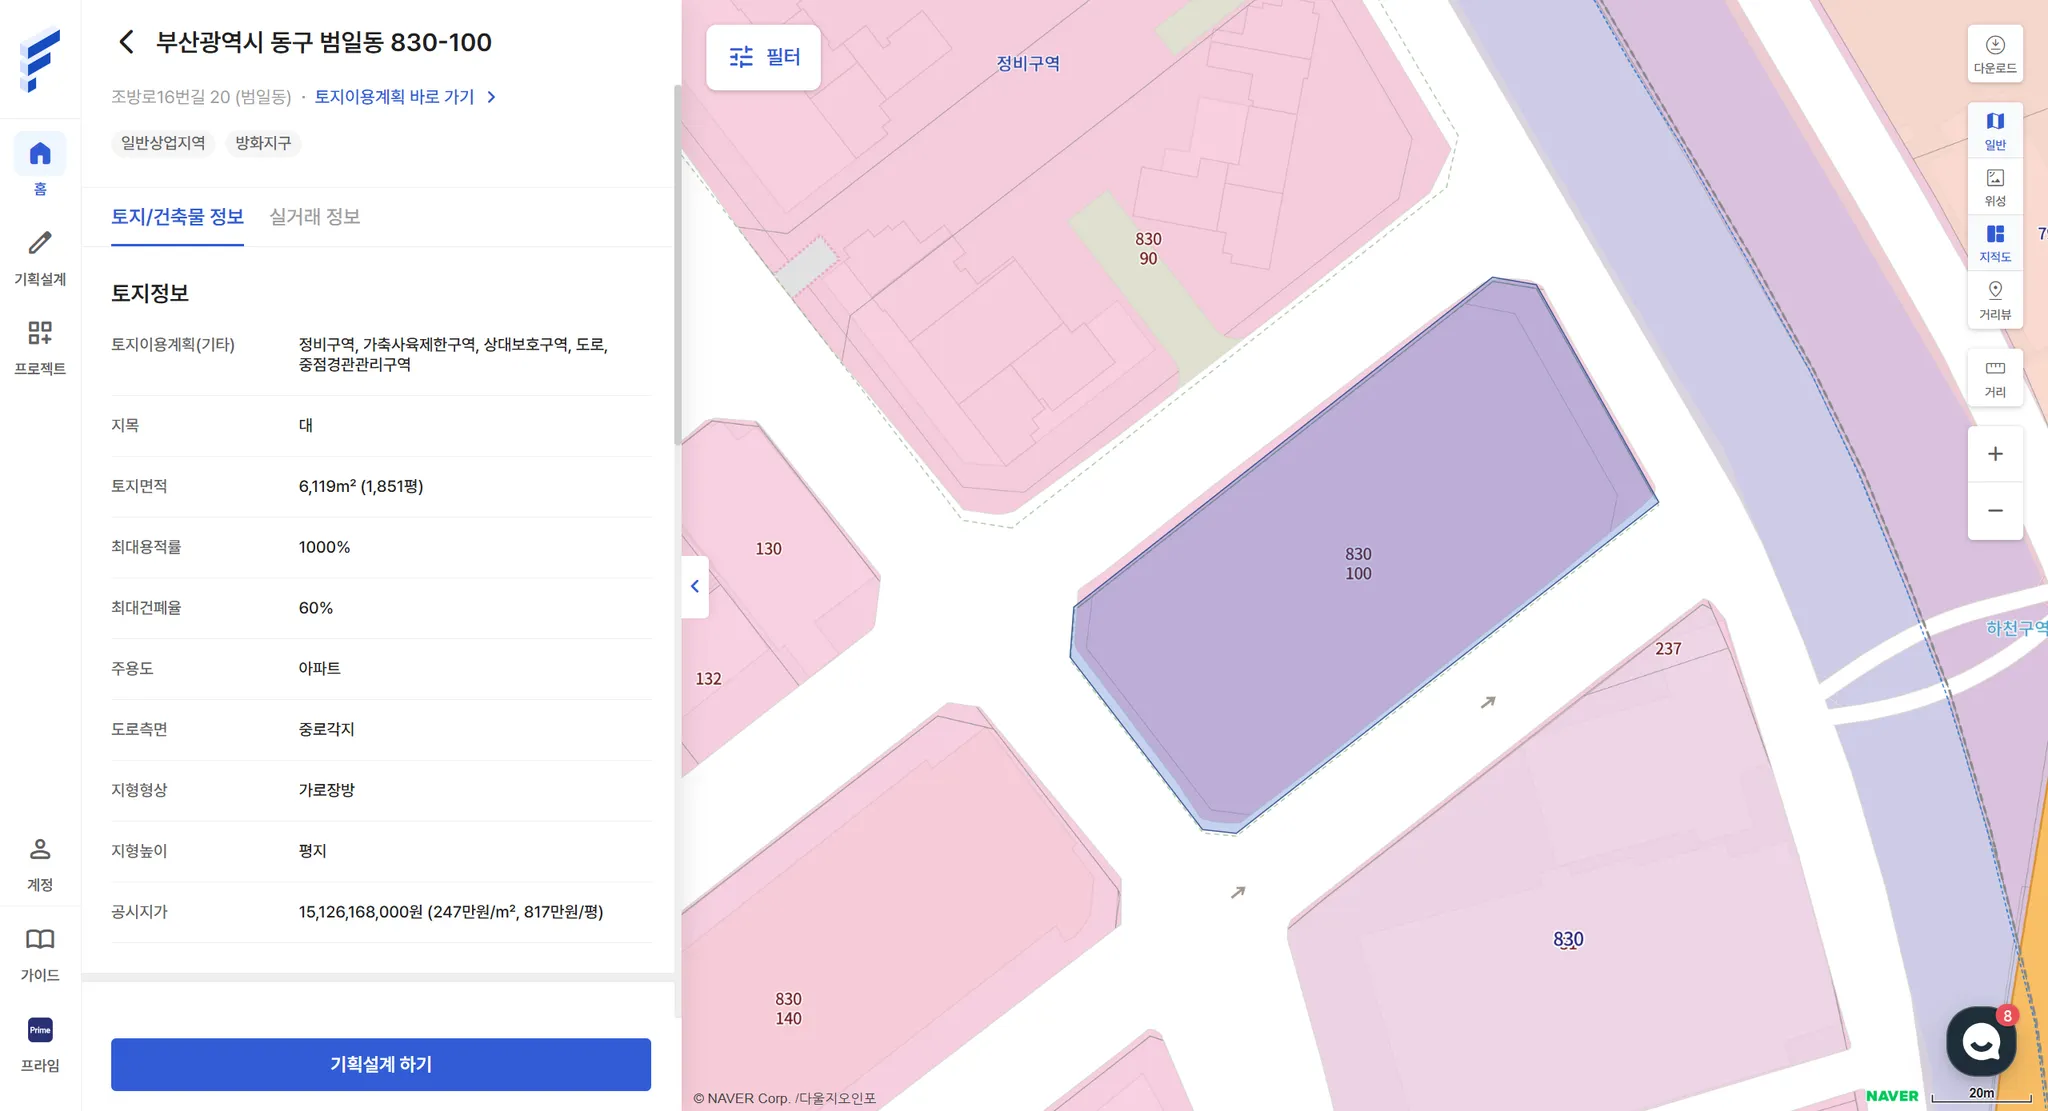Viewport: 2048px width, 1111px height.
Task: Toggle the 지적도 cadastral map layer
Action: (x=1994, y=242)
